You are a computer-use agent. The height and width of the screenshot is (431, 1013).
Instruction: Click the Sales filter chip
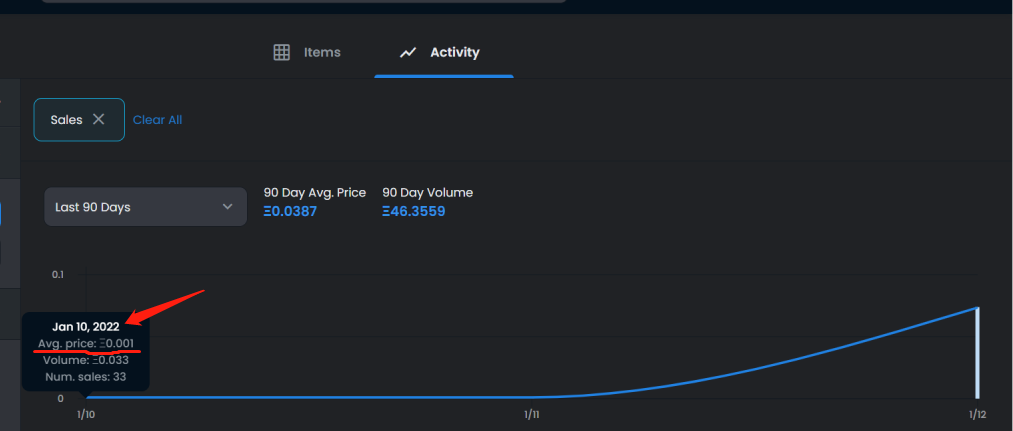tap(66, 119)
